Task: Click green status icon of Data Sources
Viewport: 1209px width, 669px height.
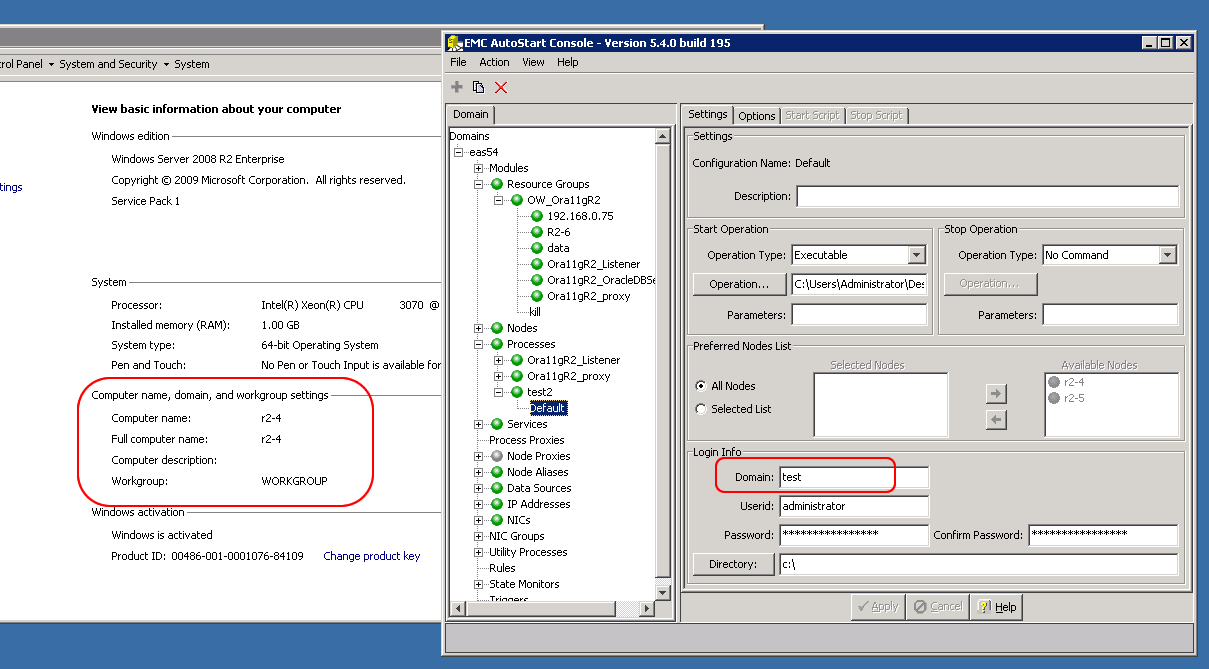Action: click(x=496, y=488)
